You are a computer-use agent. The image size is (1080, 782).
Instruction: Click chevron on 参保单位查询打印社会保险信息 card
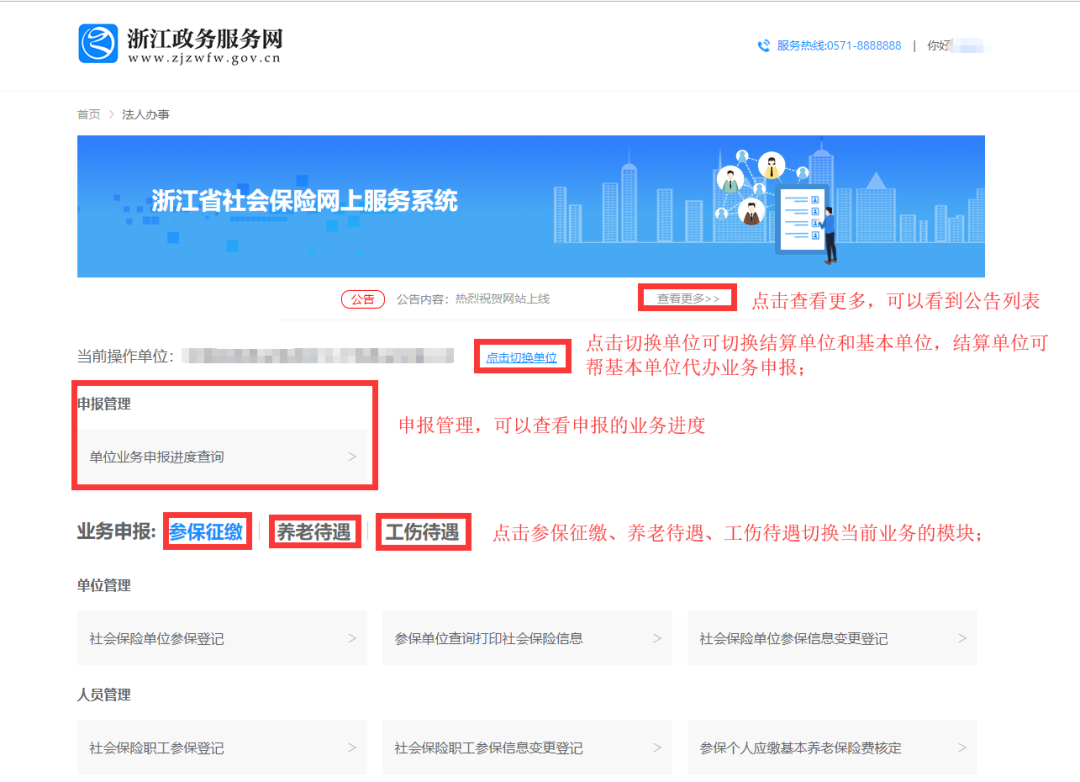[x=657, y=639]
